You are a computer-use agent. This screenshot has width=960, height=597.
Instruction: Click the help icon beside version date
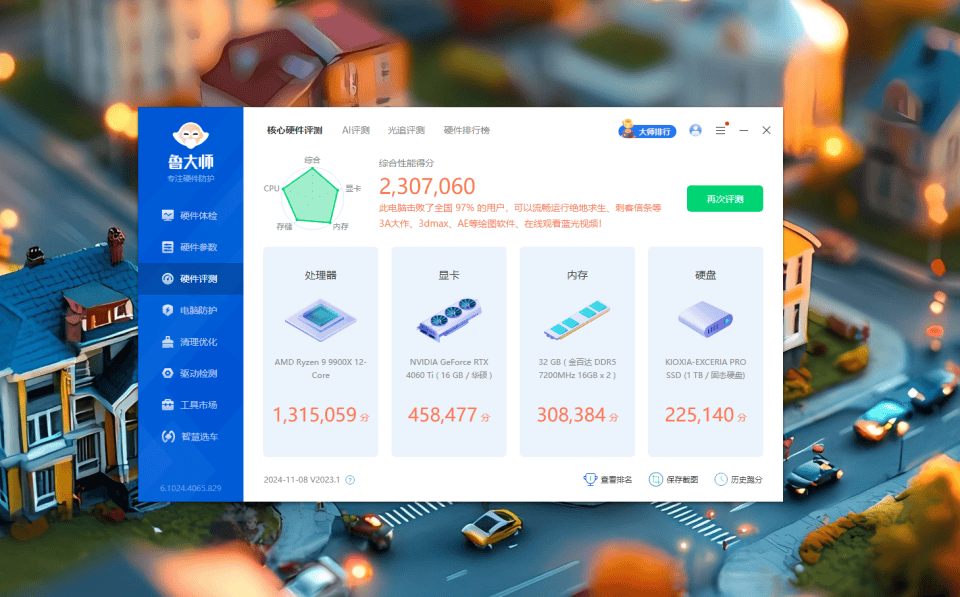point(350,480)
